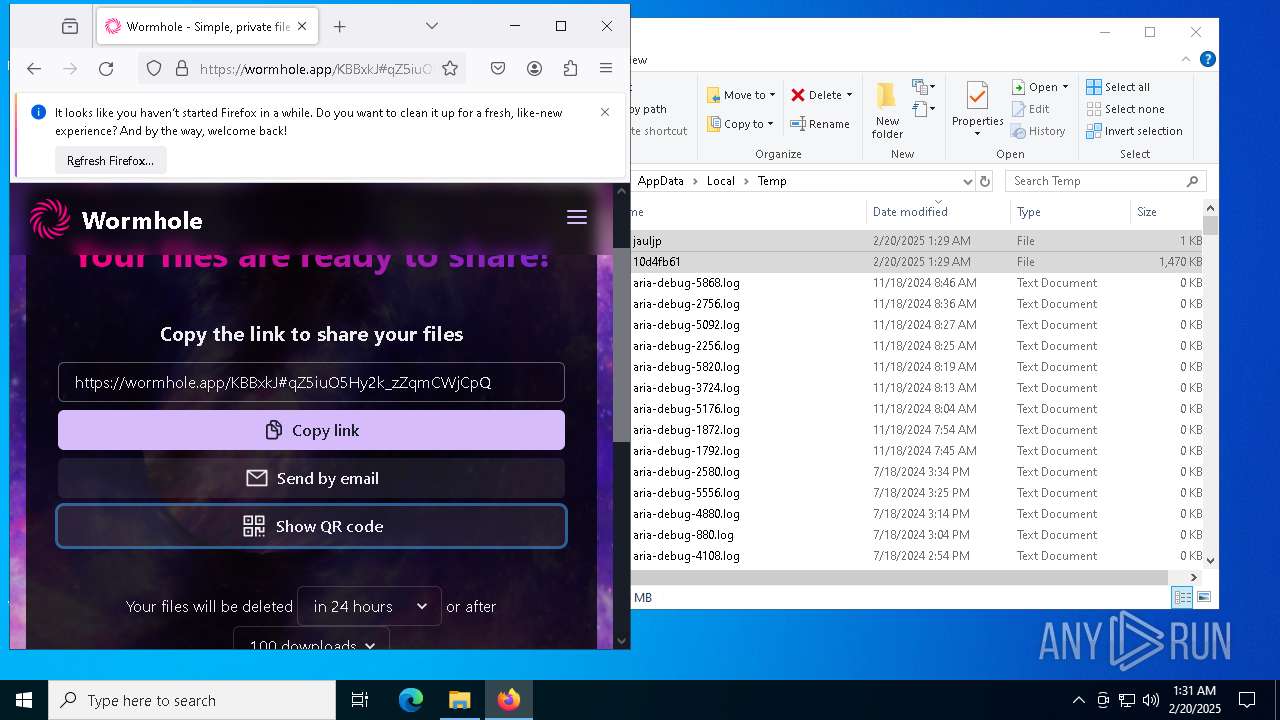Click Local in Explorer breadcrumb
1280x720 pixels.
(721, 181)
